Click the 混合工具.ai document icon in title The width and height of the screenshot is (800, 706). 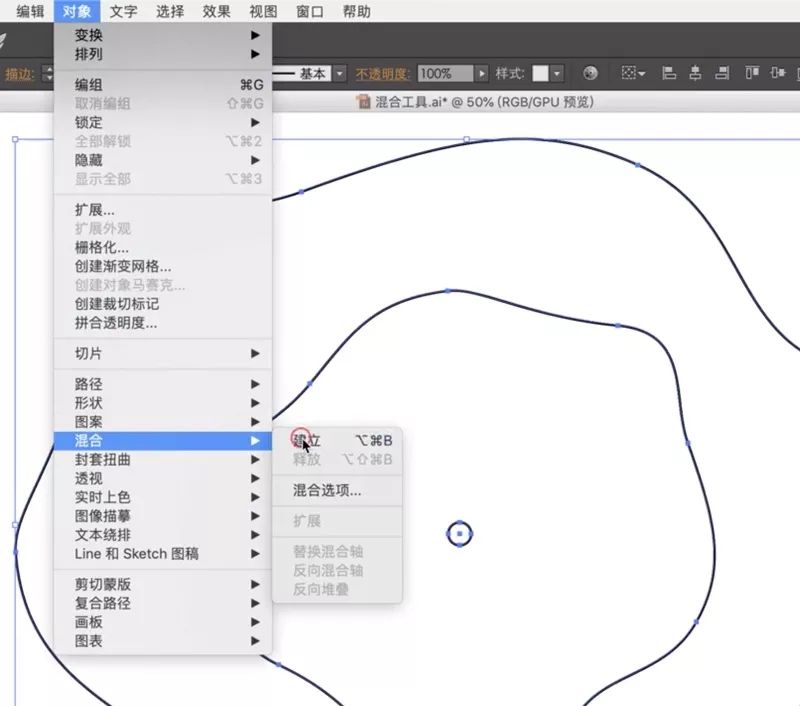(365, 102)
